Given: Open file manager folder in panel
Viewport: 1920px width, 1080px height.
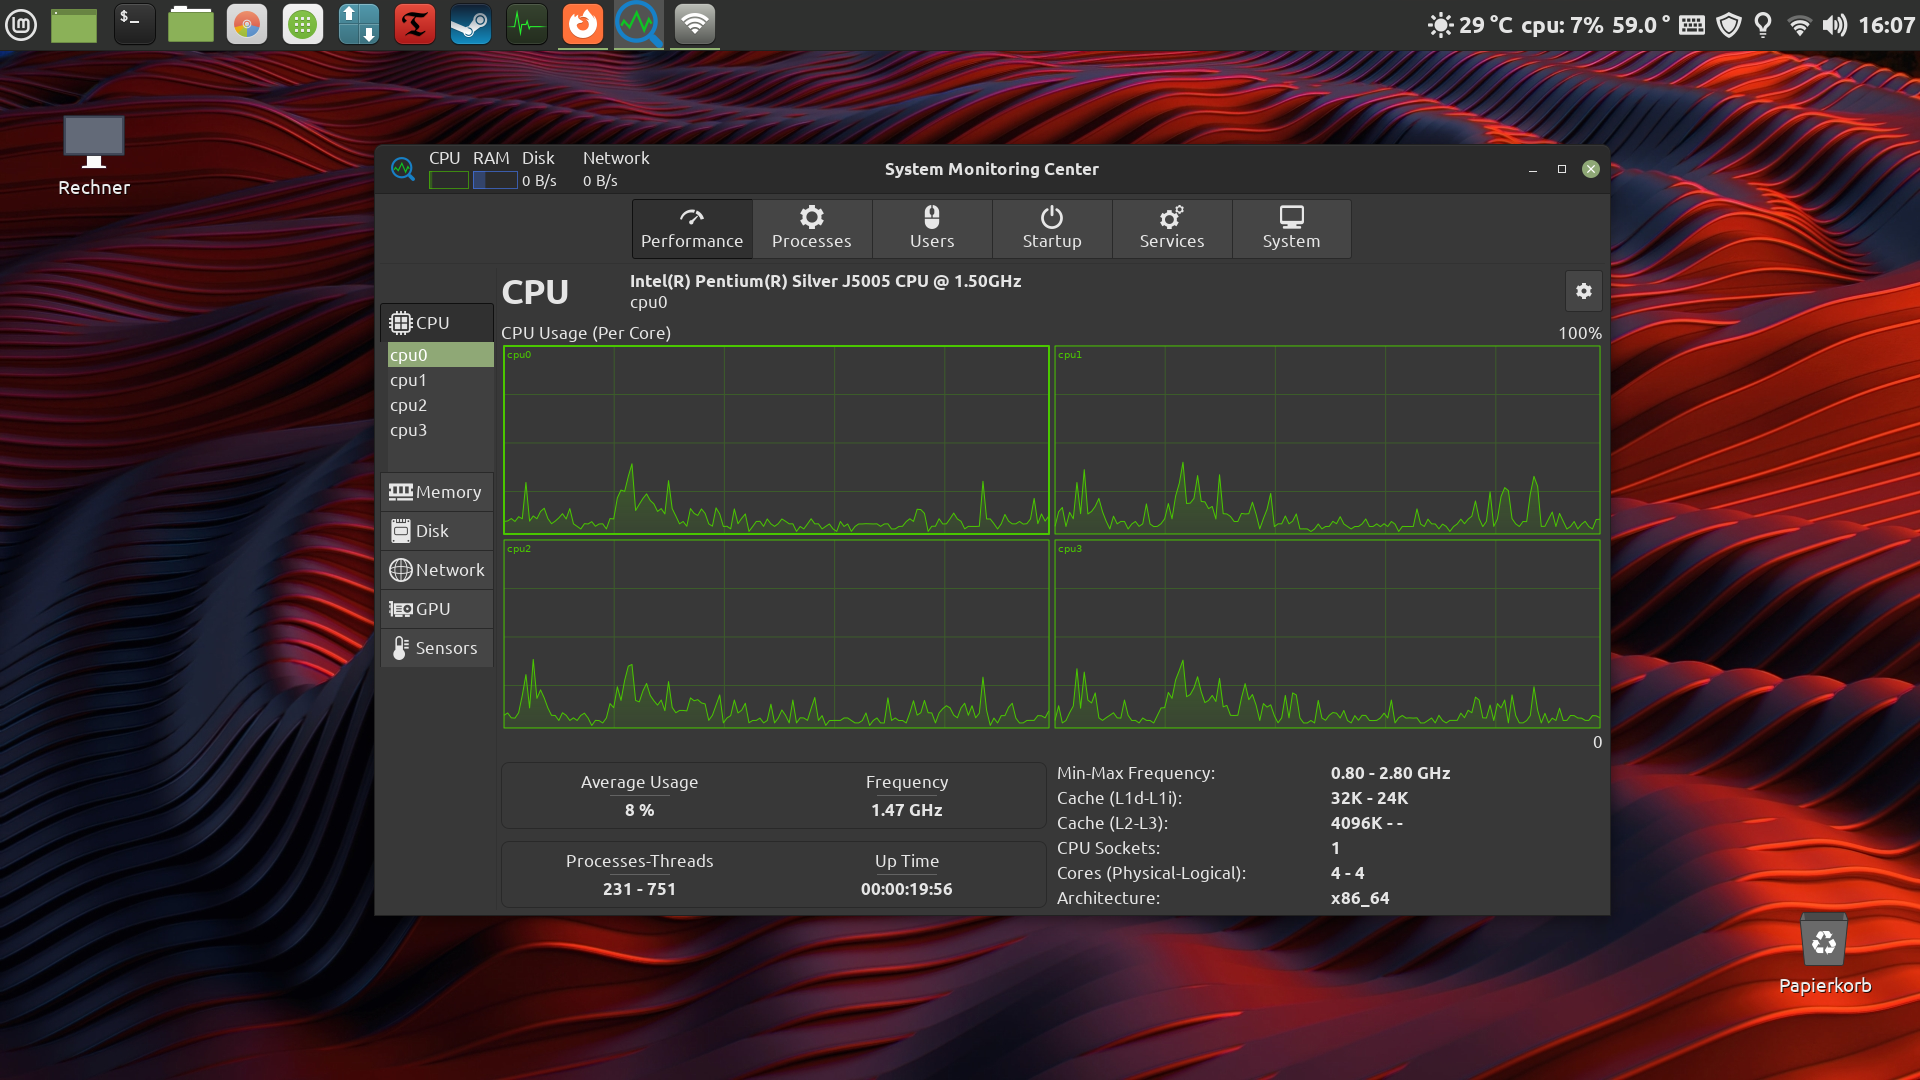Looking at the screenshot, I should pyautogui.click(x=190, y=24).
